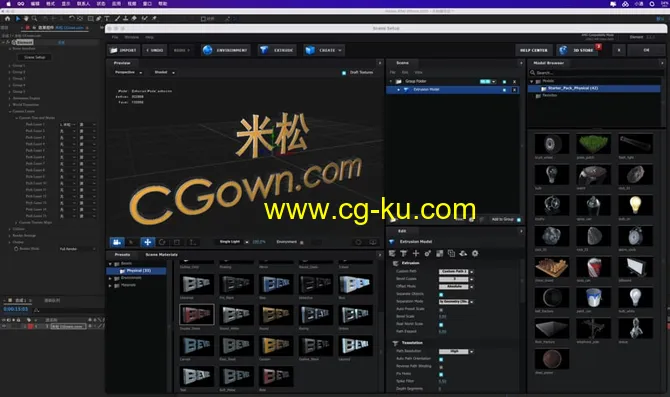Select the move tool in preview toolbar
Viewport: 670px width, 397px height.
[147, 242]
